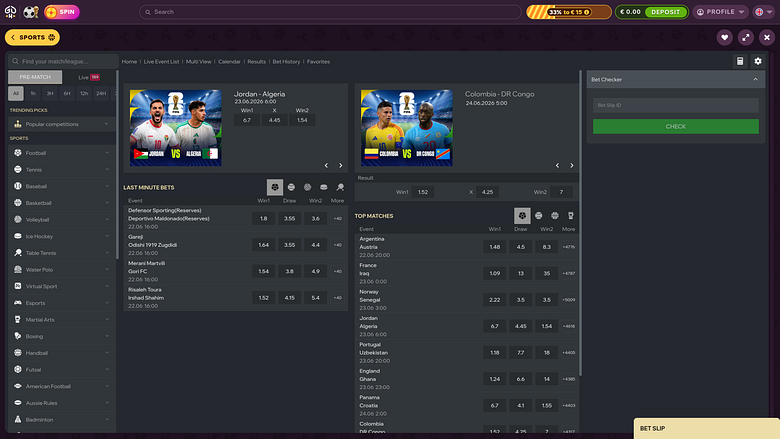The height and width of the screenshot is (439, 780).
Task: Open the favorites heart icon
Action: click(724, 37)
